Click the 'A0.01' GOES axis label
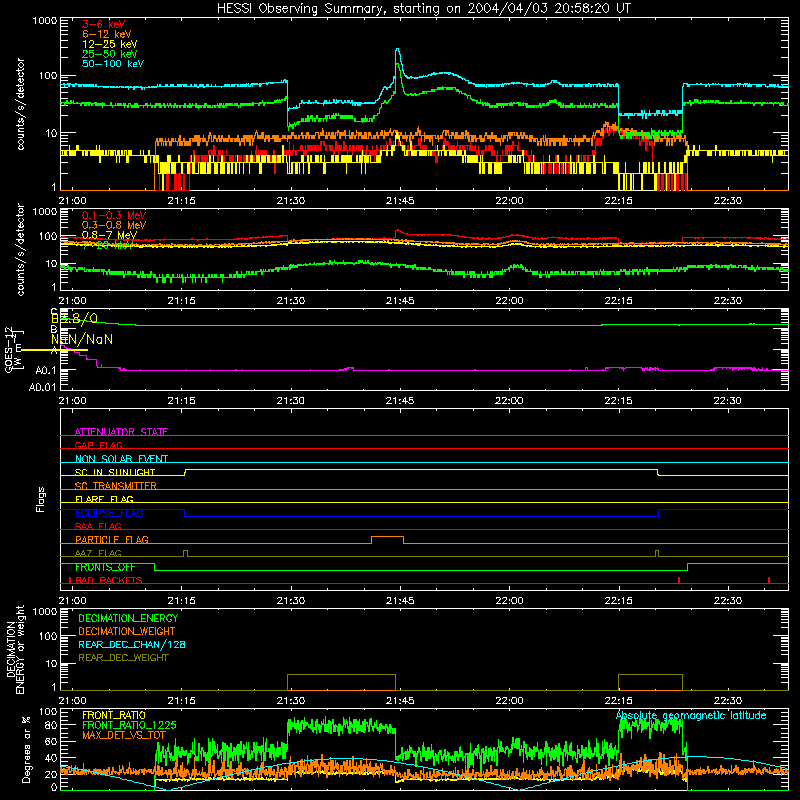800x800 pixels. click(x=42, y=387)
